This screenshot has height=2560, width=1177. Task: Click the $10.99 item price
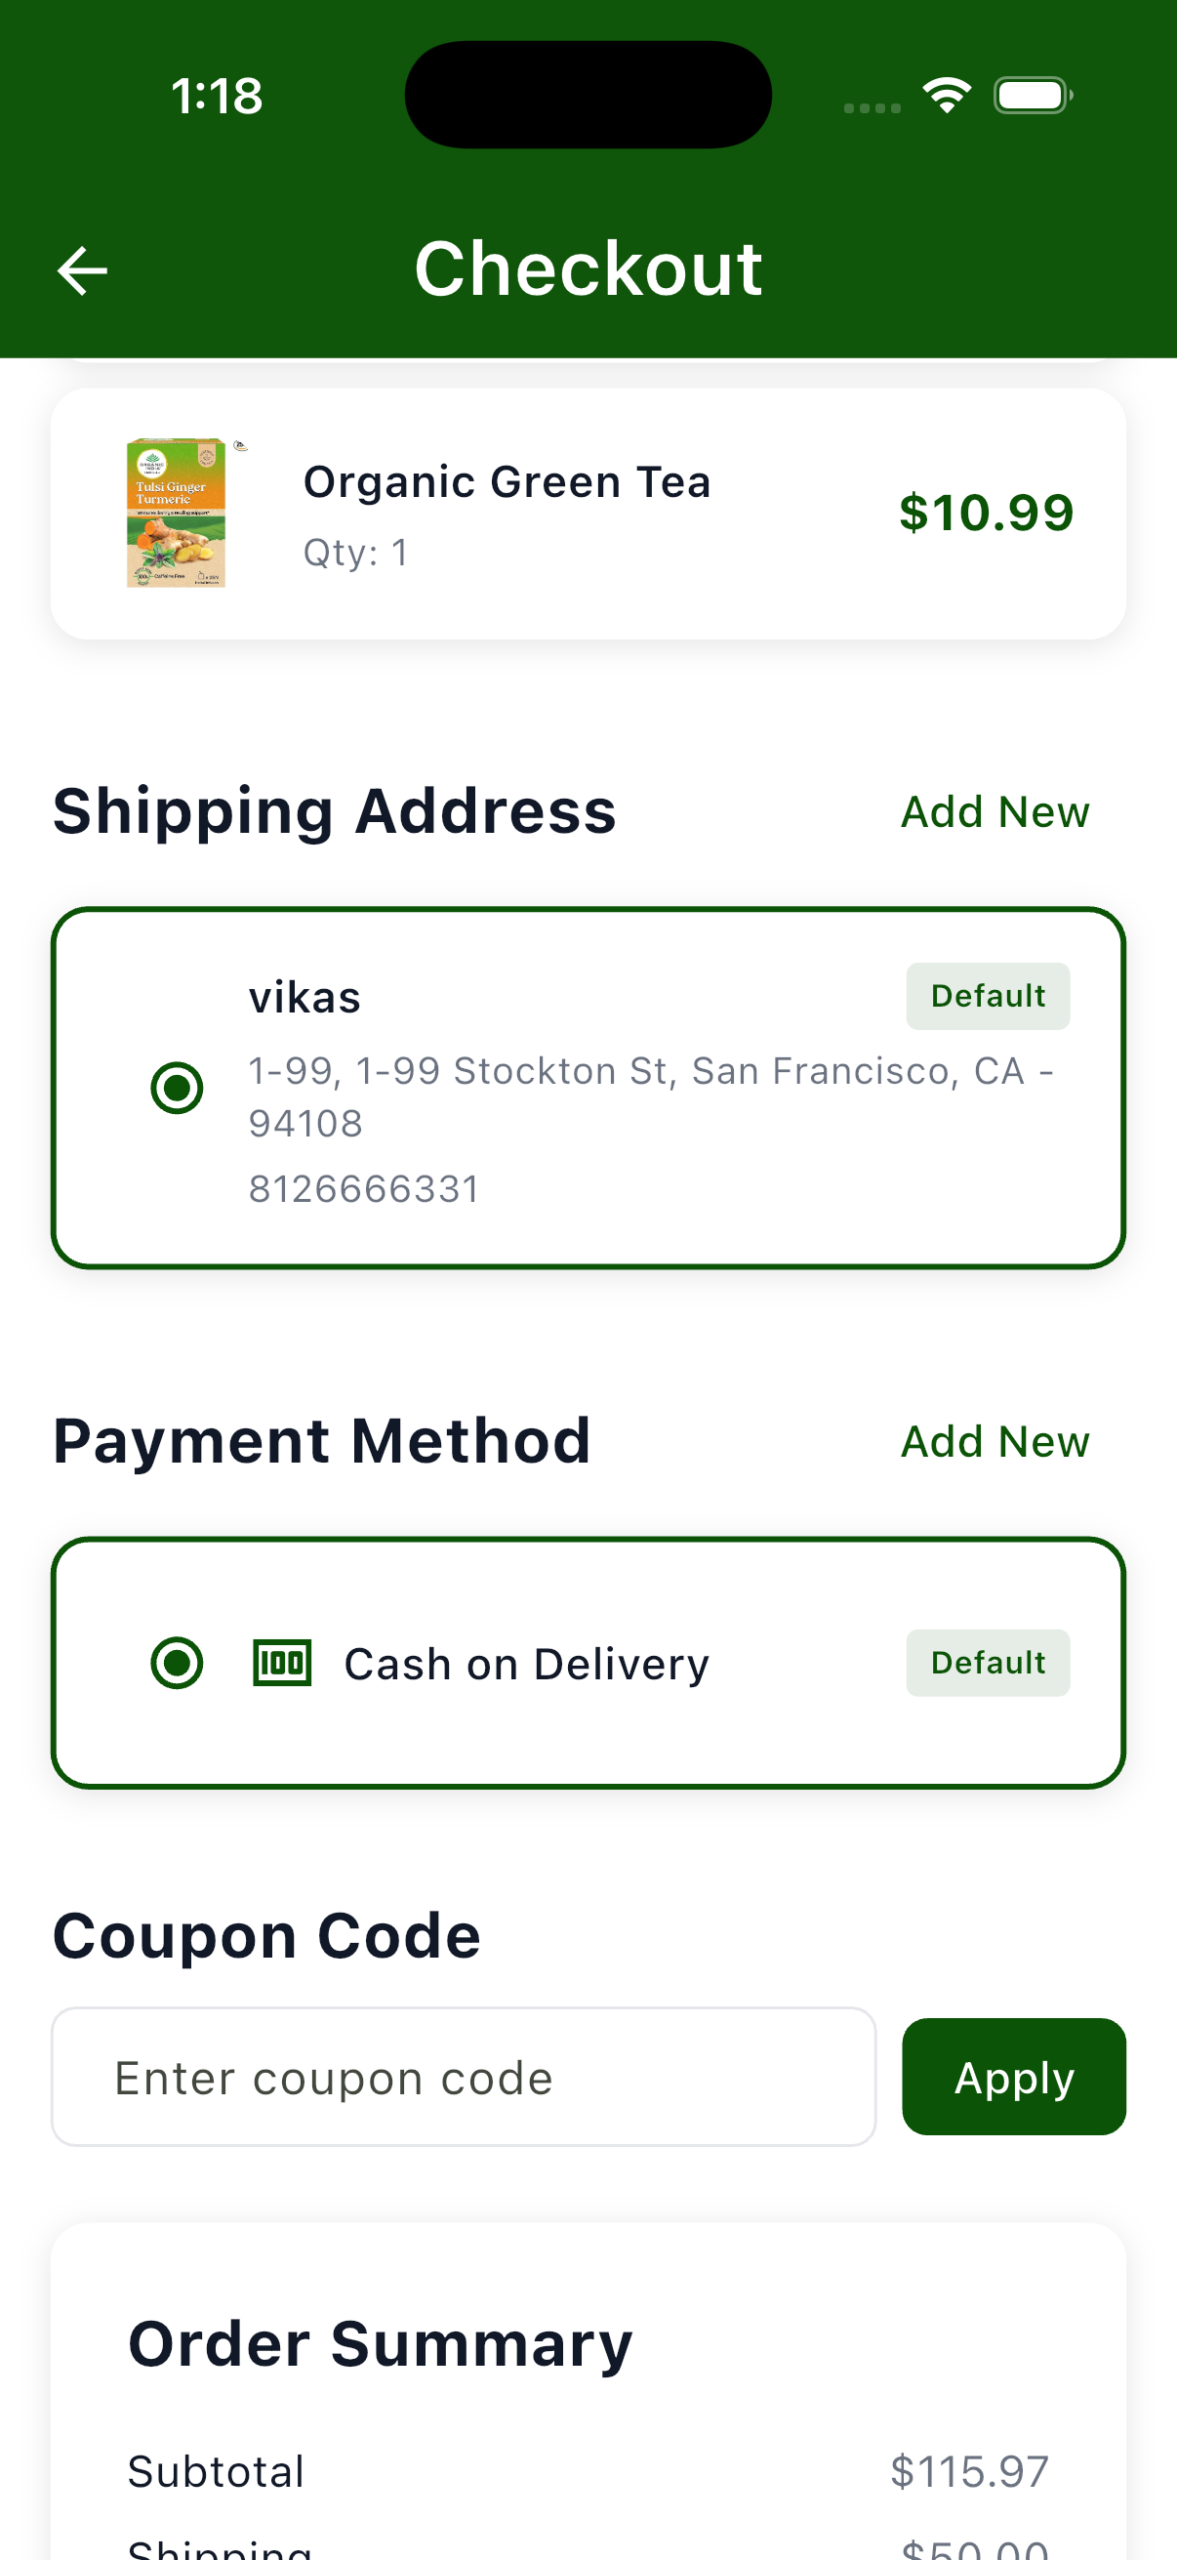[x=985, y=513]
